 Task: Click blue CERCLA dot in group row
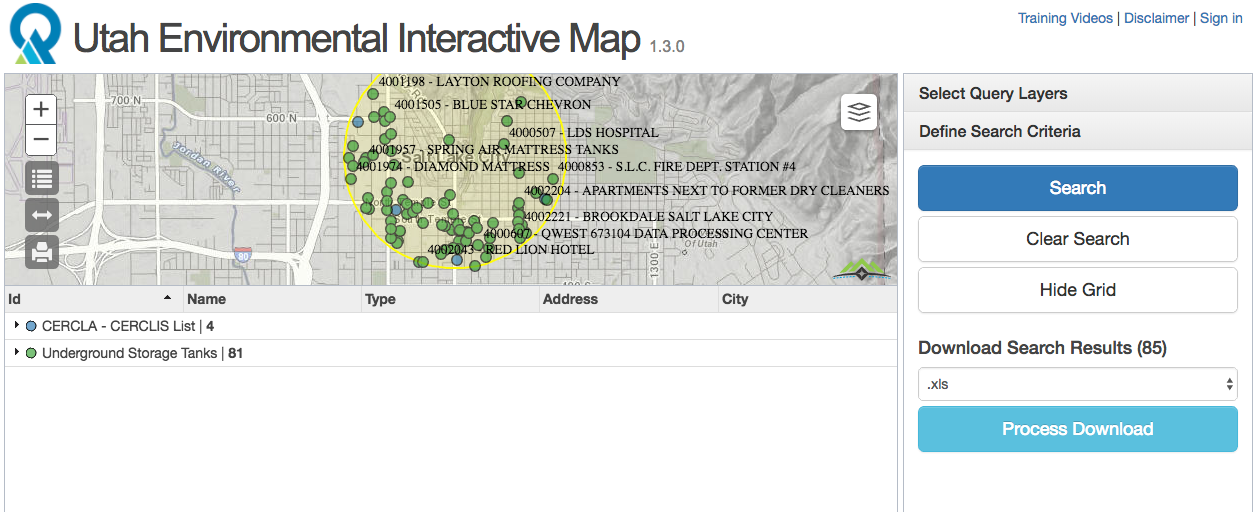click(x=31, y=326)
